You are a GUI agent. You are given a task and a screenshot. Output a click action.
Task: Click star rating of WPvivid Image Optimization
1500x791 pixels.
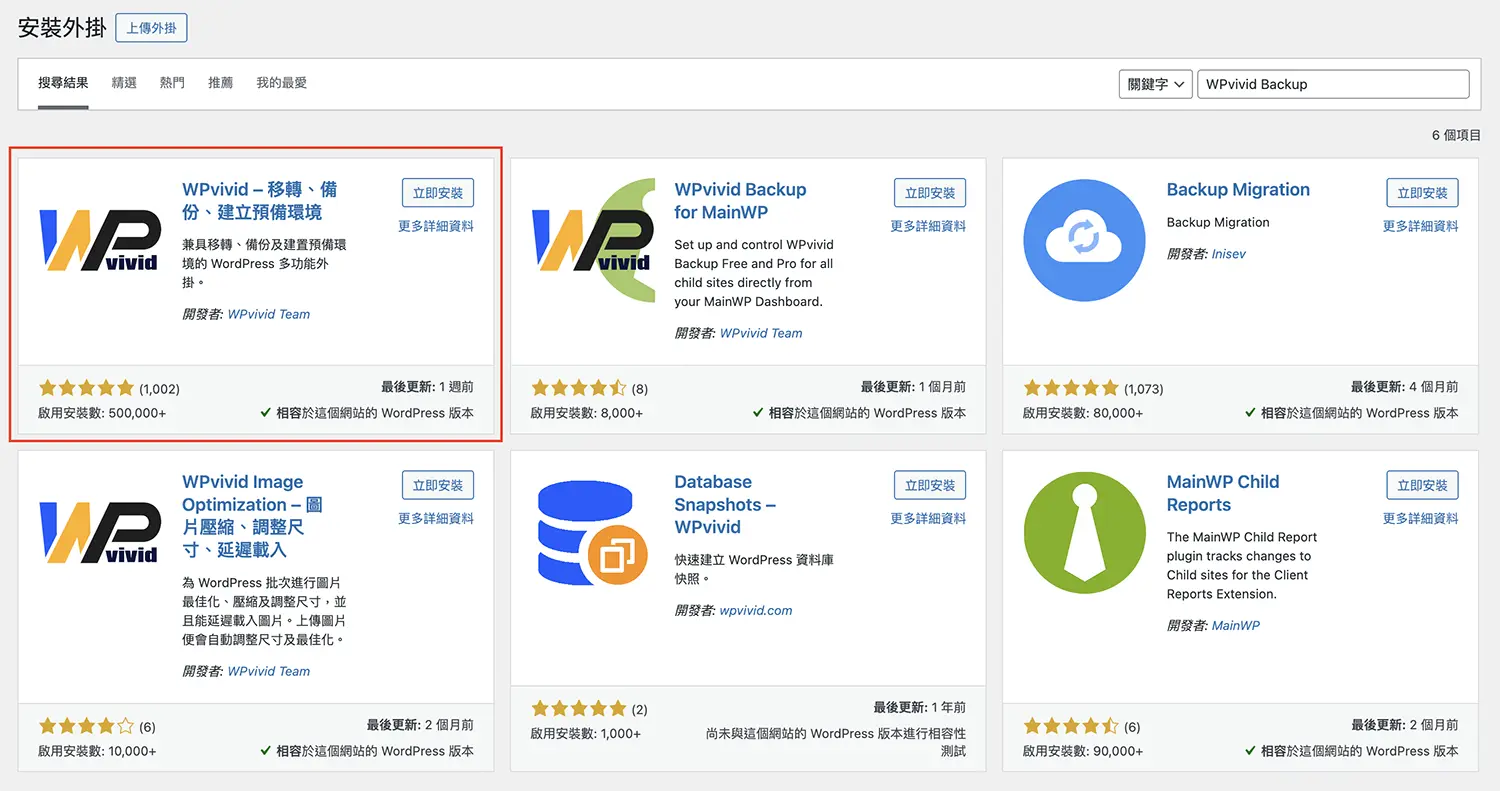(87, 726)
